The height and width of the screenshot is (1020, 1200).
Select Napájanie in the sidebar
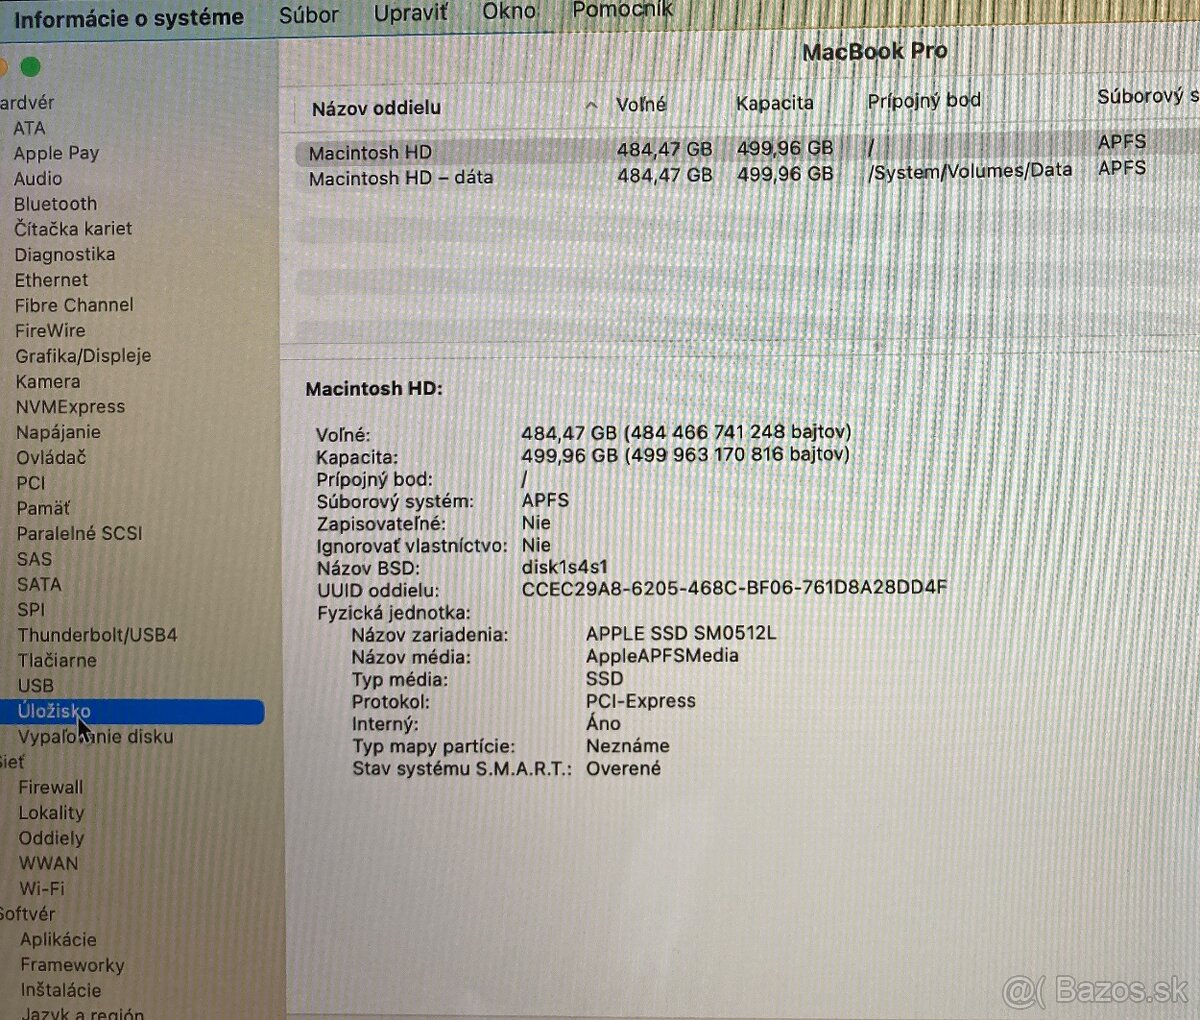point(58,432)
